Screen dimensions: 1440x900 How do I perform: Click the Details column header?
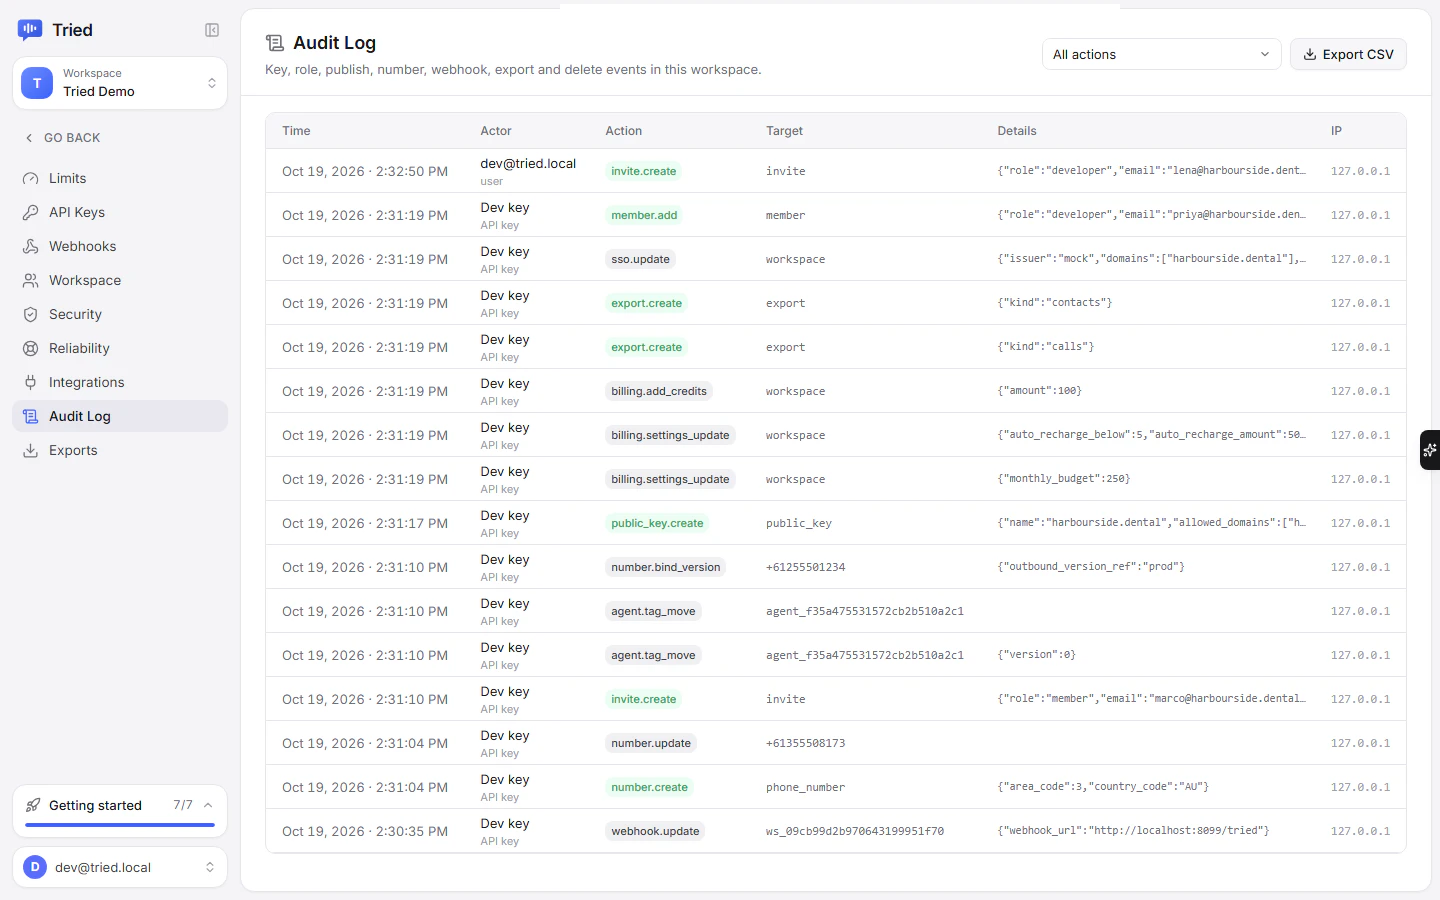point(1017,131)
